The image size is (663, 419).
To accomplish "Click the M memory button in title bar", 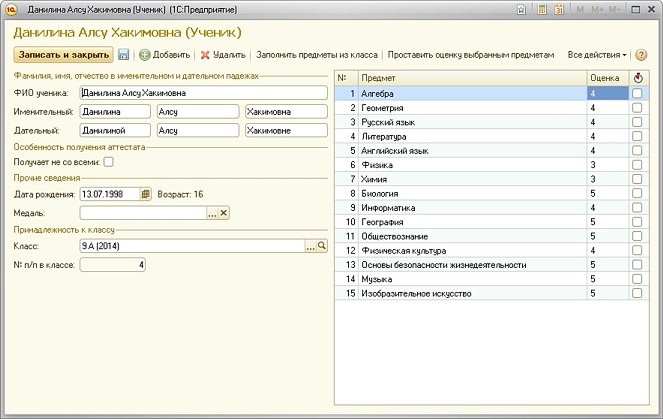I will tap(580, 10).
